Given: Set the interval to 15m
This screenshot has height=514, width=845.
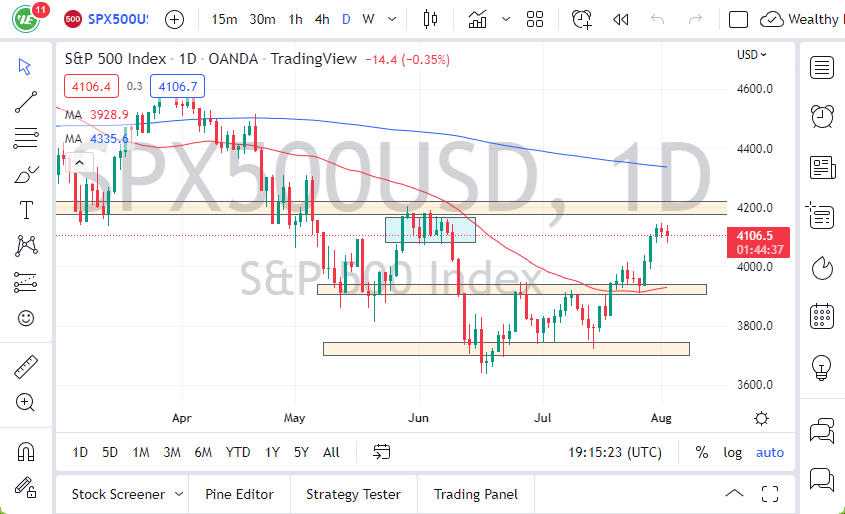Looking at the screenshot, I should click(225, 19).
